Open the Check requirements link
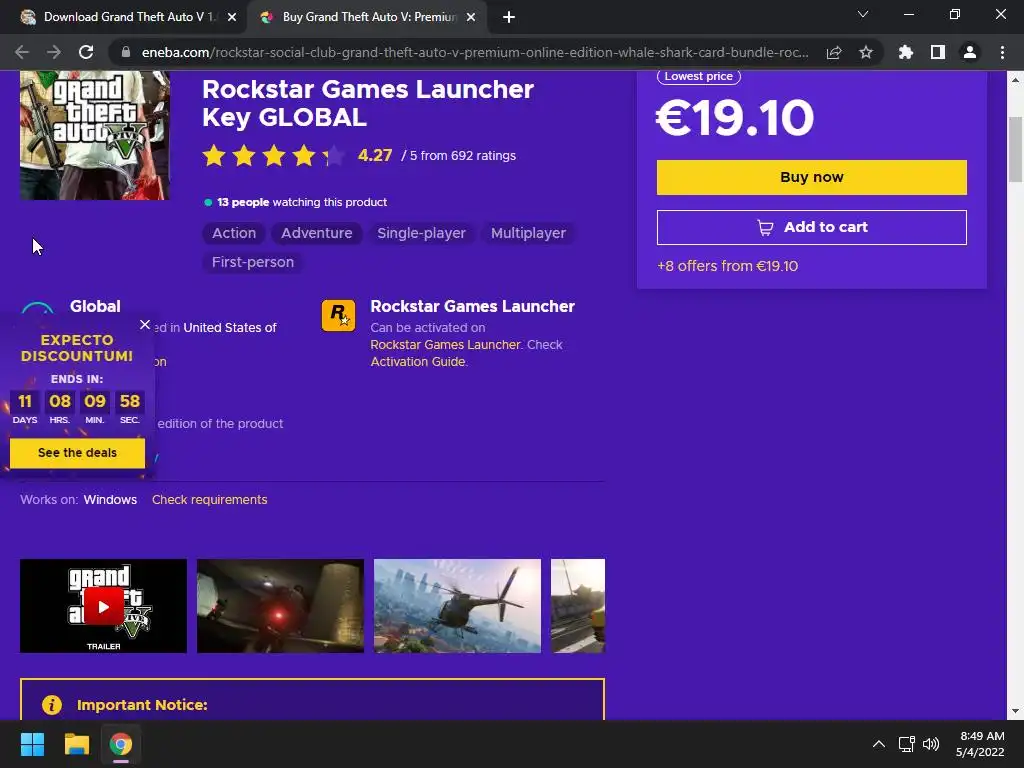This screenshot has height=768, width=1024. (210, 500)
